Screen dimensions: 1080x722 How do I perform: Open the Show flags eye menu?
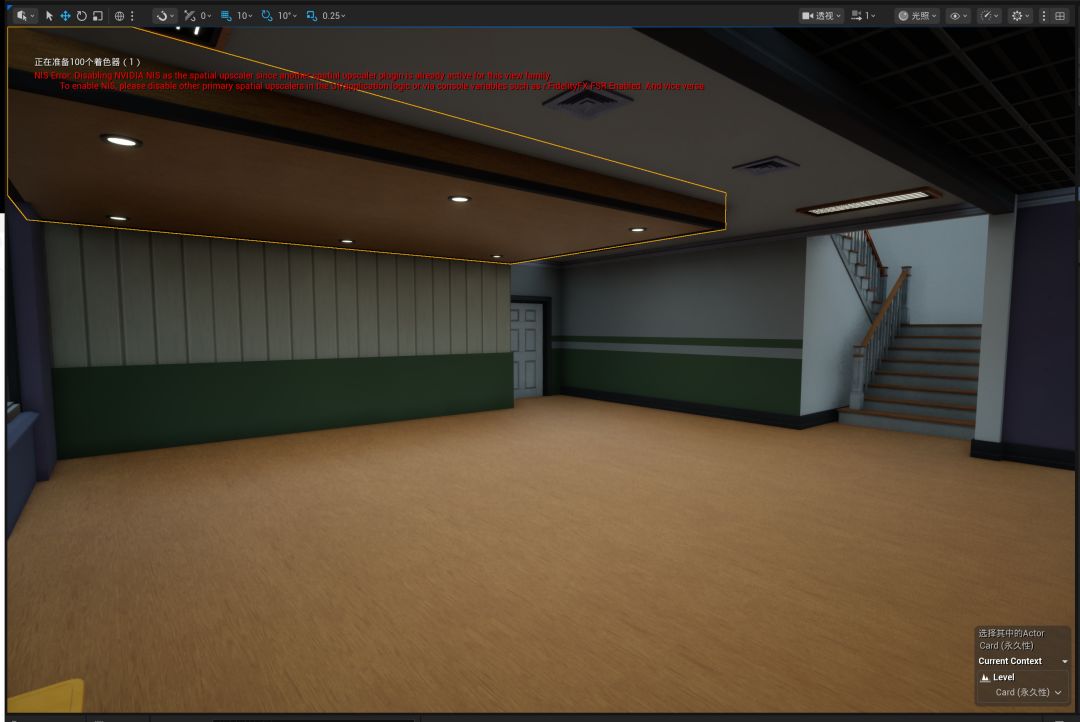959,15
